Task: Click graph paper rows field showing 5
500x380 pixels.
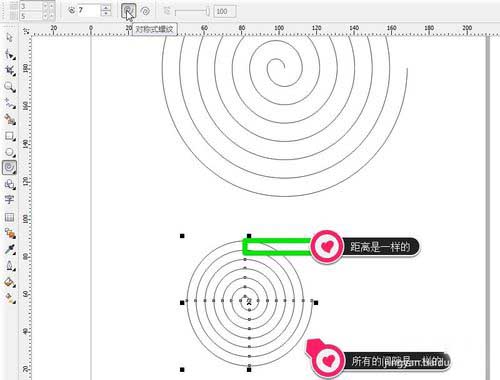Action: pyautogui.click(x=32, y=16)
